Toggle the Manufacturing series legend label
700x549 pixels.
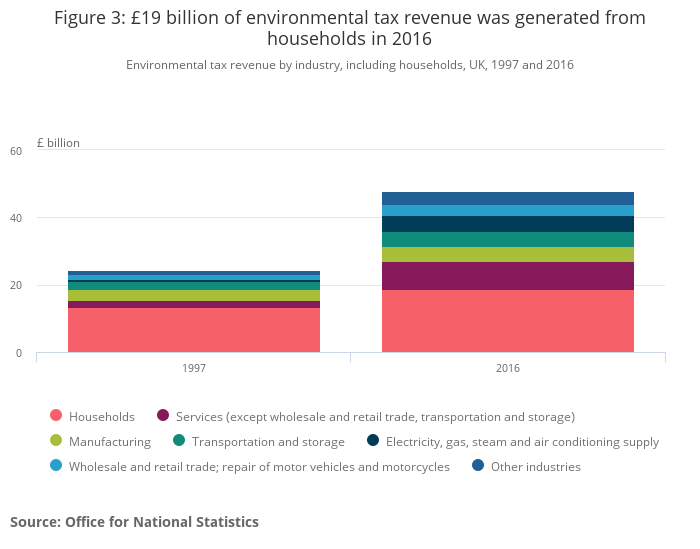pos(109,441)
